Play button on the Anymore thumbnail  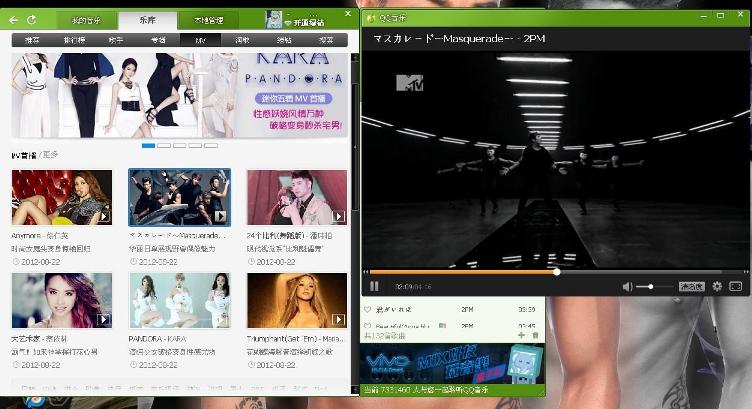click(104, 216)
